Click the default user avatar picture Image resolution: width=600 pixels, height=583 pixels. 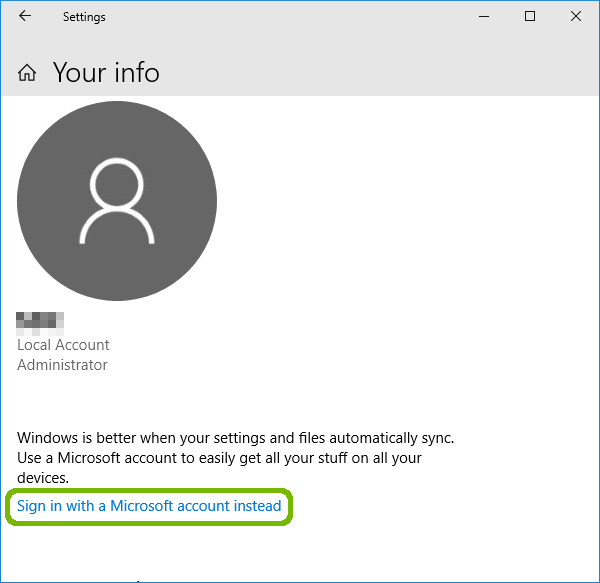(x=117, y=201)
